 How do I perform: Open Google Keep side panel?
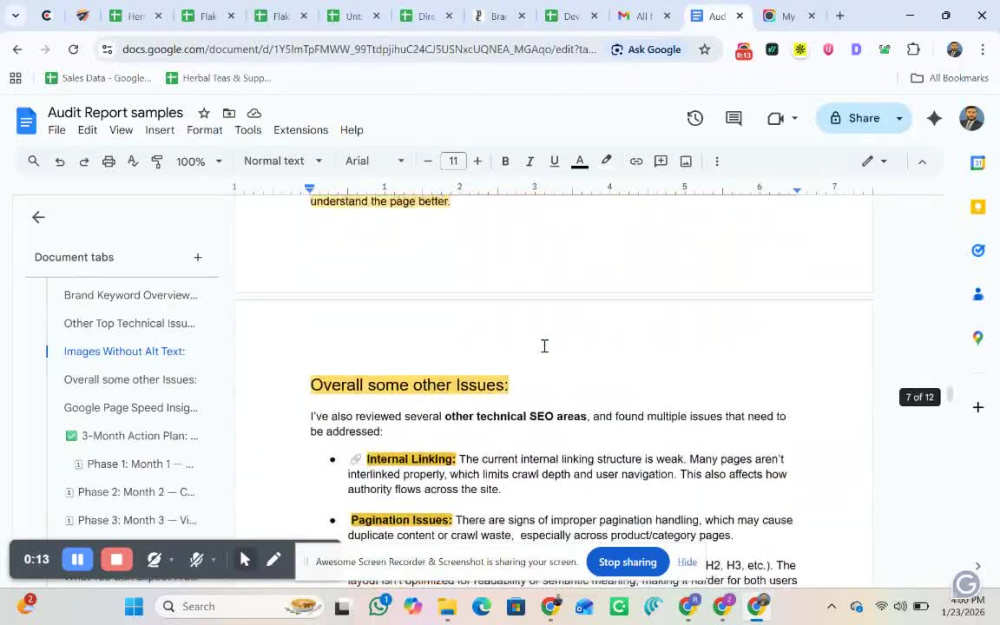click(978, 207)
